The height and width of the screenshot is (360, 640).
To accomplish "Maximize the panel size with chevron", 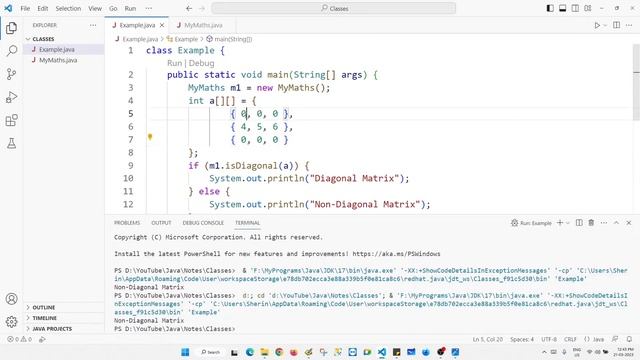I will click(x=616, y=223).
